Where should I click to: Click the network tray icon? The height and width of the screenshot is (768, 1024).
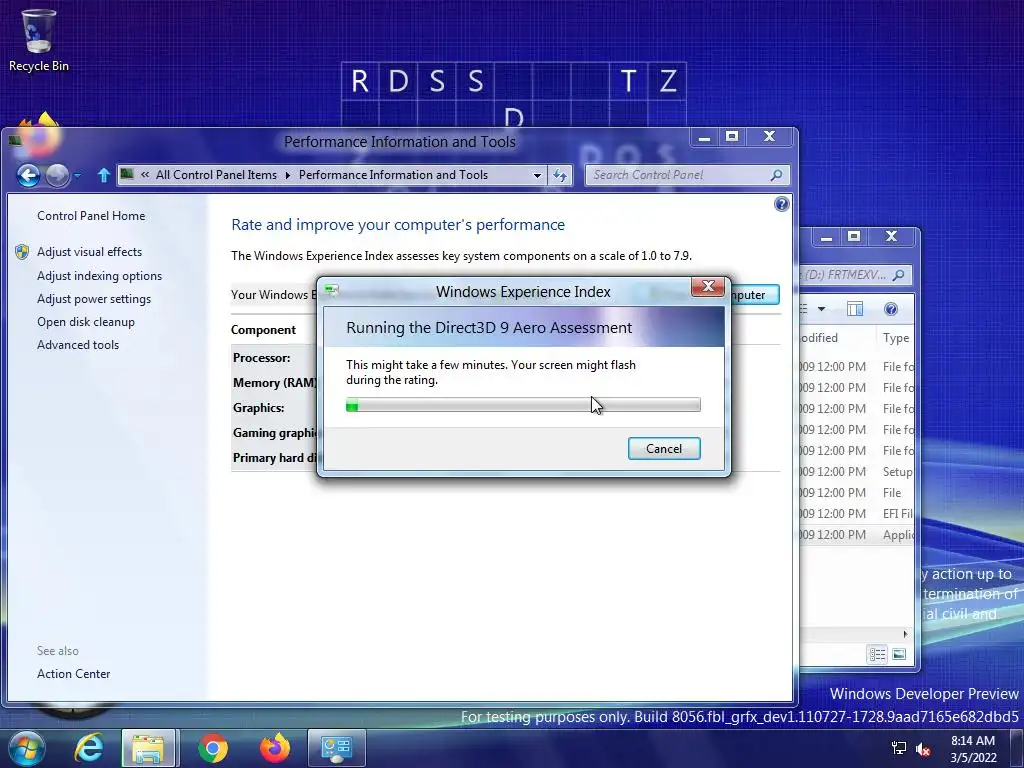pos(899,749)
